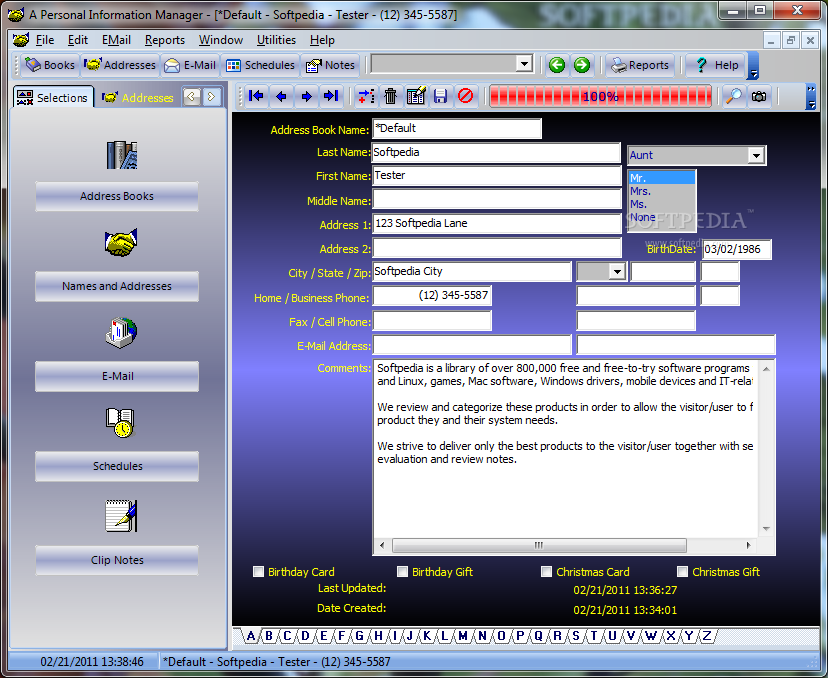The height and width of the screenshot is (678, 828).
Task: Open the State dropdown arrow
Action: (x=617, y=271)
